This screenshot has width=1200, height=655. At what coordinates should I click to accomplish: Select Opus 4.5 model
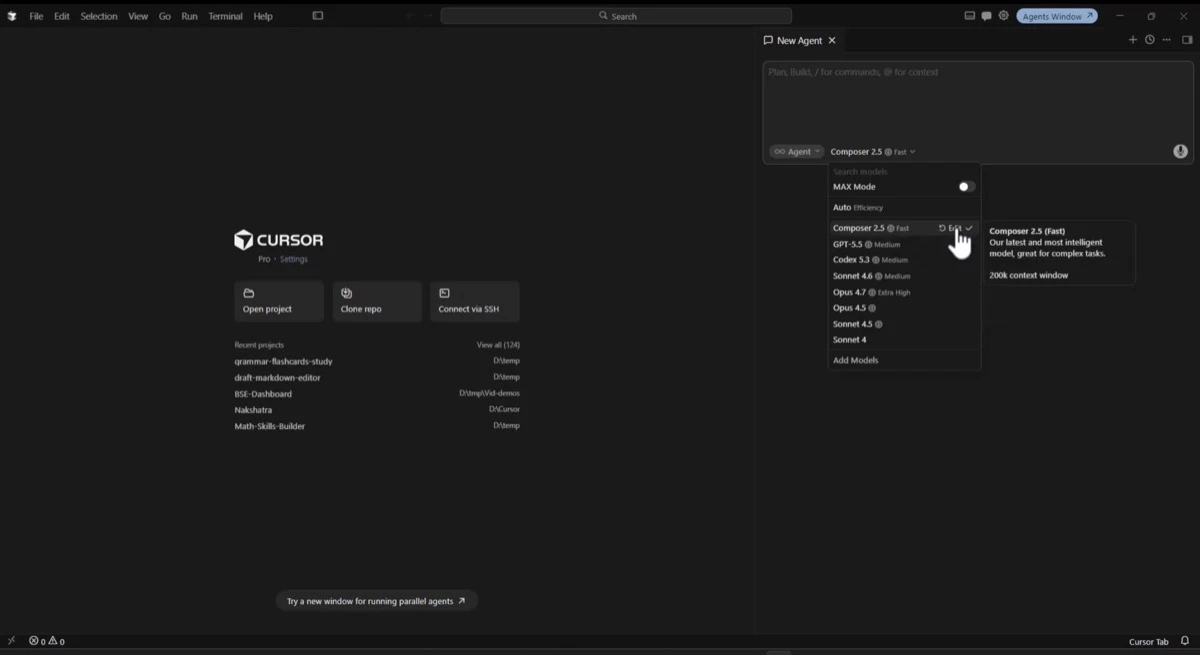point(904,308)
